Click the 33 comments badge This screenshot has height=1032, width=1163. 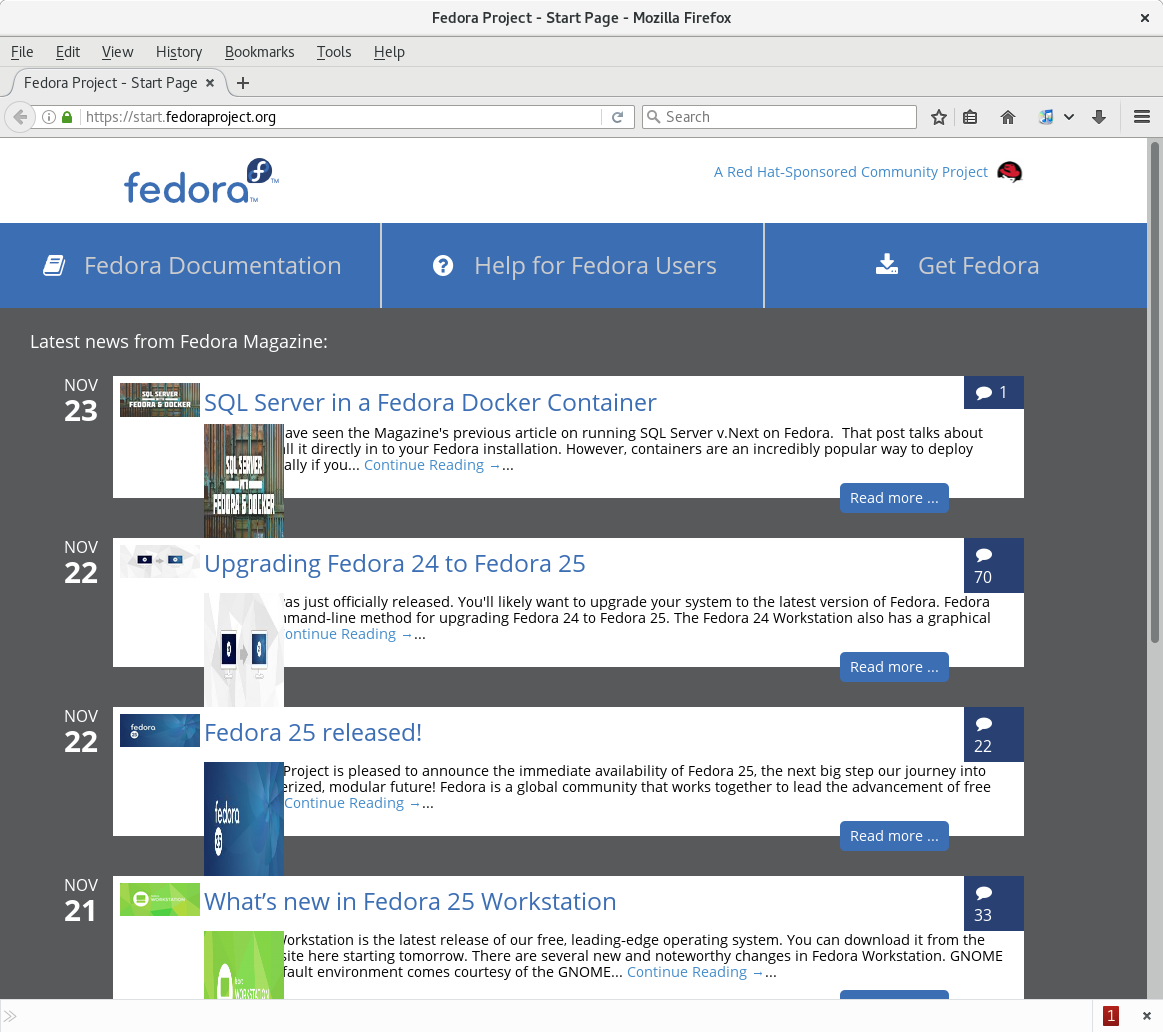coord(993,904)
